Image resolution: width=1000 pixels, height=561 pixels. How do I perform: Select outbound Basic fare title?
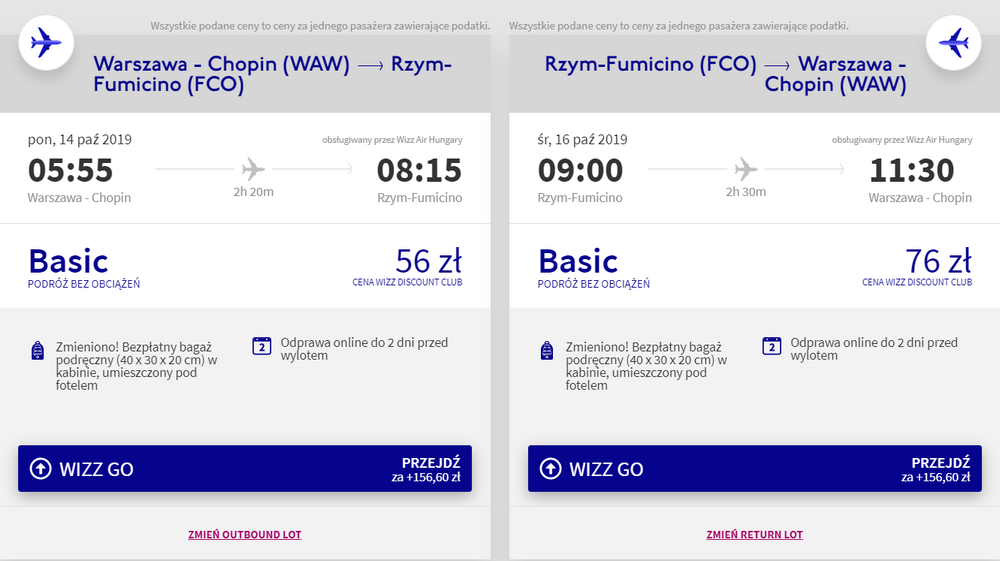[x=68, y=261]
